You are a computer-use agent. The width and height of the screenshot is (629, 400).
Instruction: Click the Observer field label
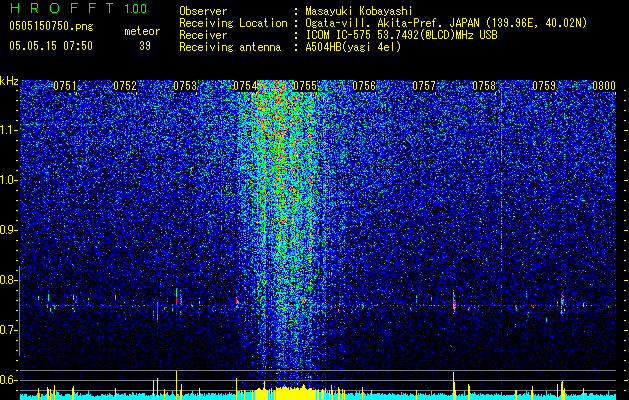203,11
